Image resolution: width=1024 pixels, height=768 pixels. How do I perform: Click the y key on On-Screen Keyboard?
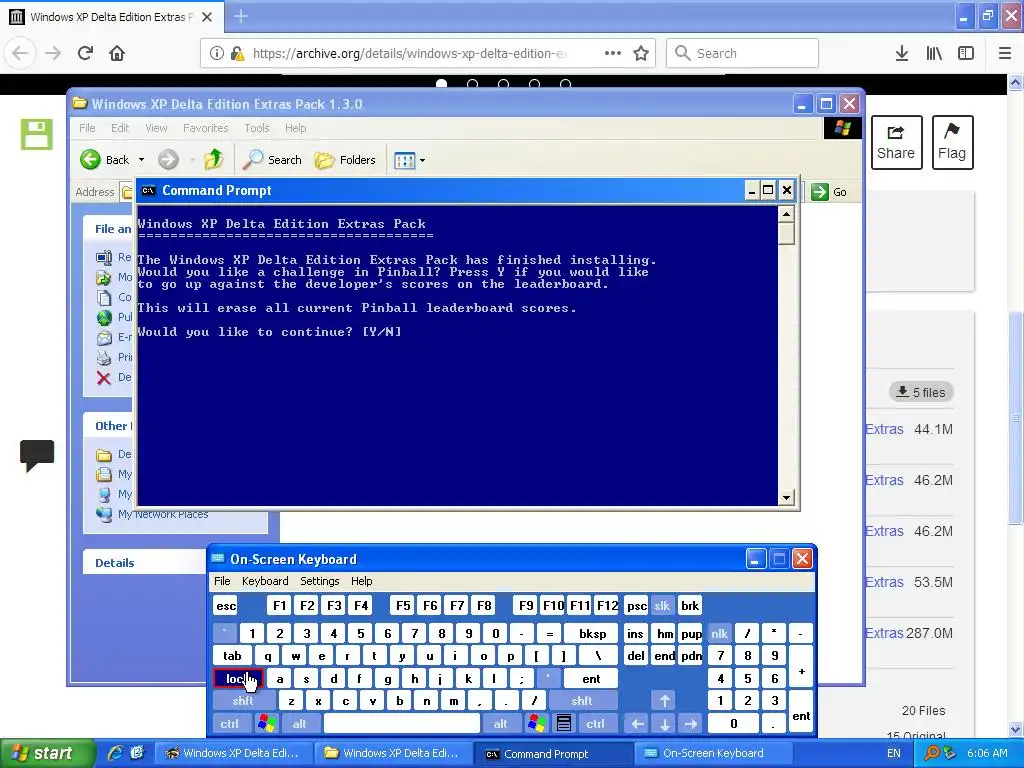(x=402, y=656)
